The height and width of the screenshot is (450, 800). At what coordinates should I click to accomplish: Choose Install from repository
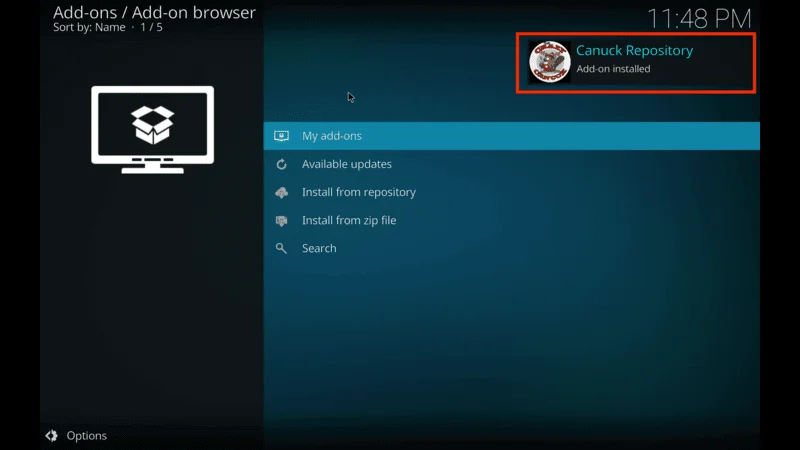(511, 192)
